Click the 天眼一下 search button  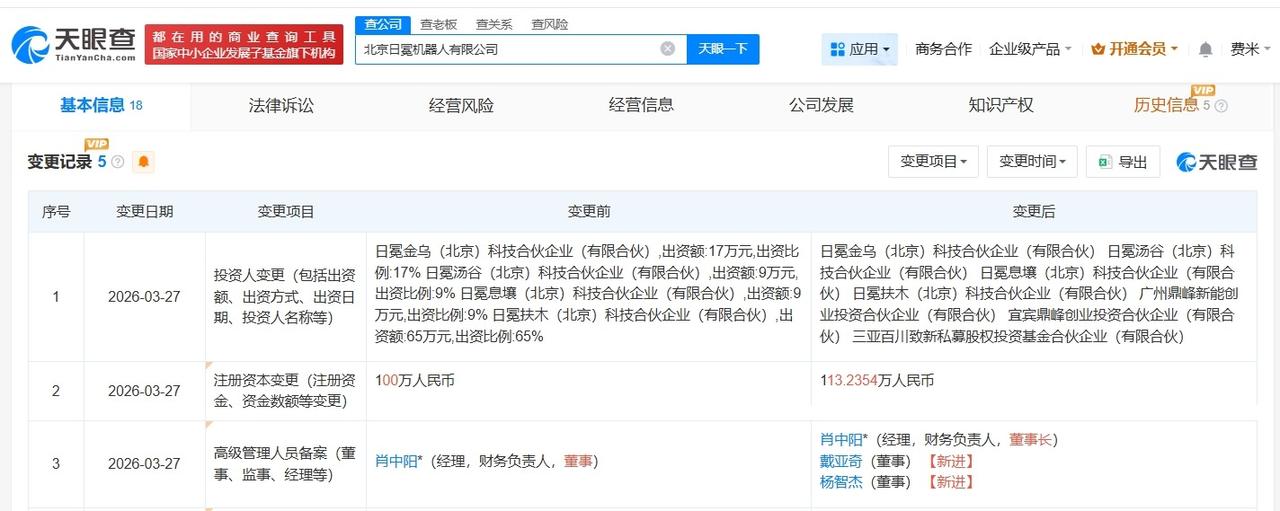pyautogui.click(x=723, y=48)
